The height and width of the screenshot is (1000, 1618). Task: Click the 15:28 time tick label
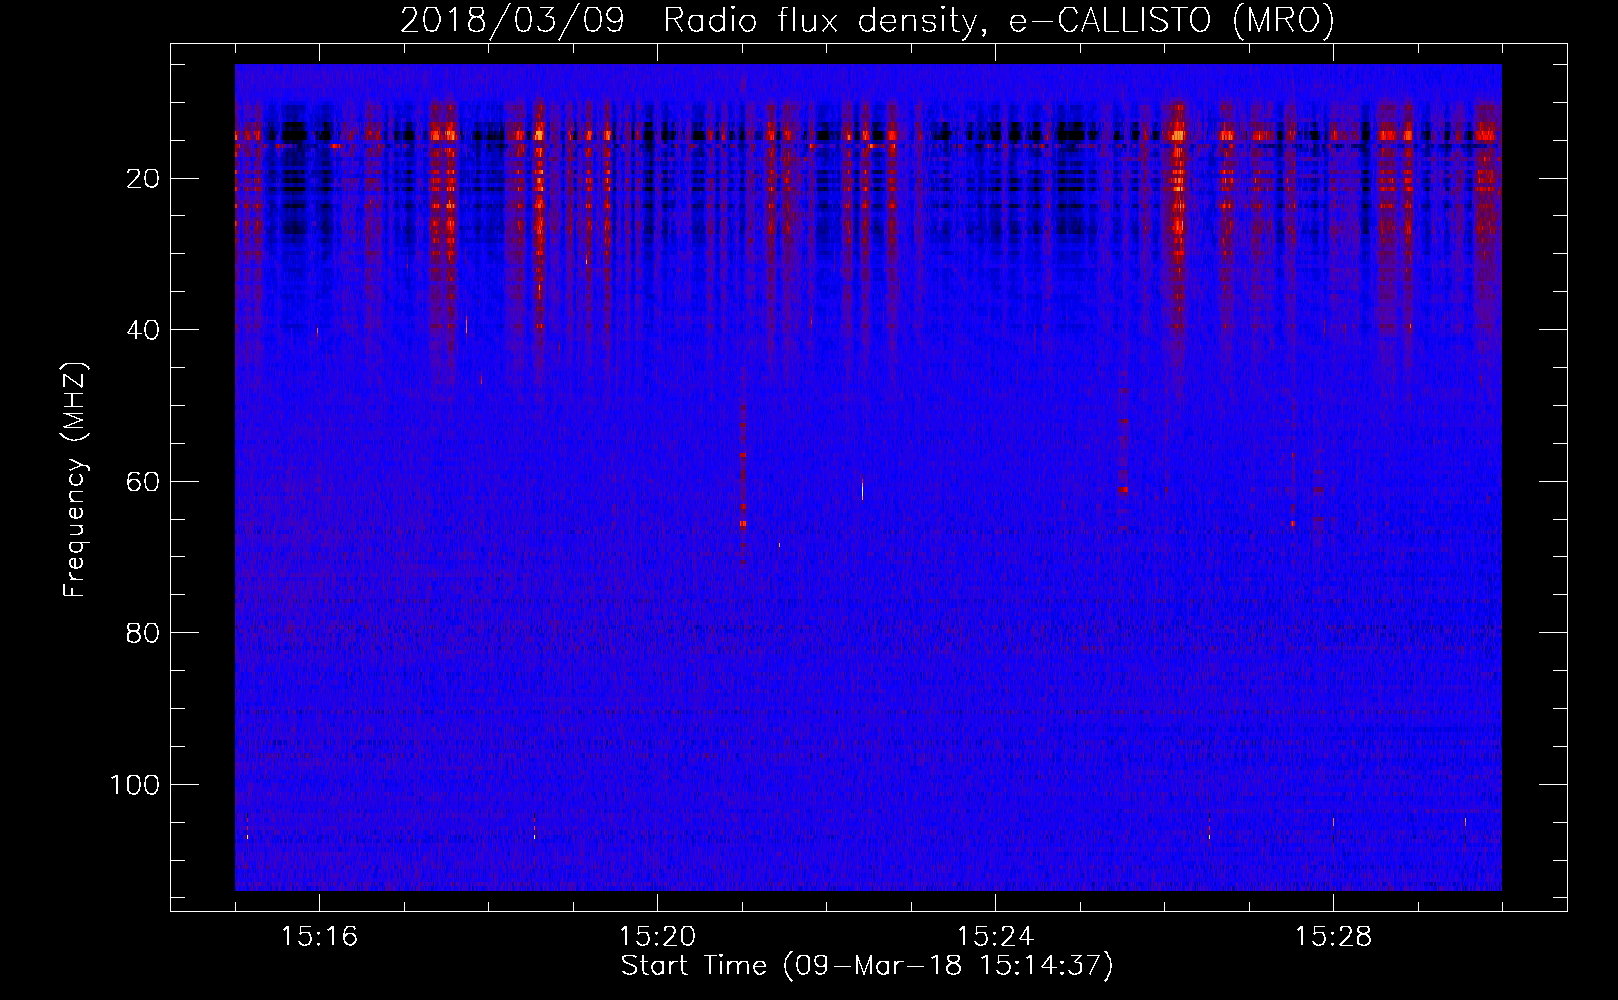1333,937
